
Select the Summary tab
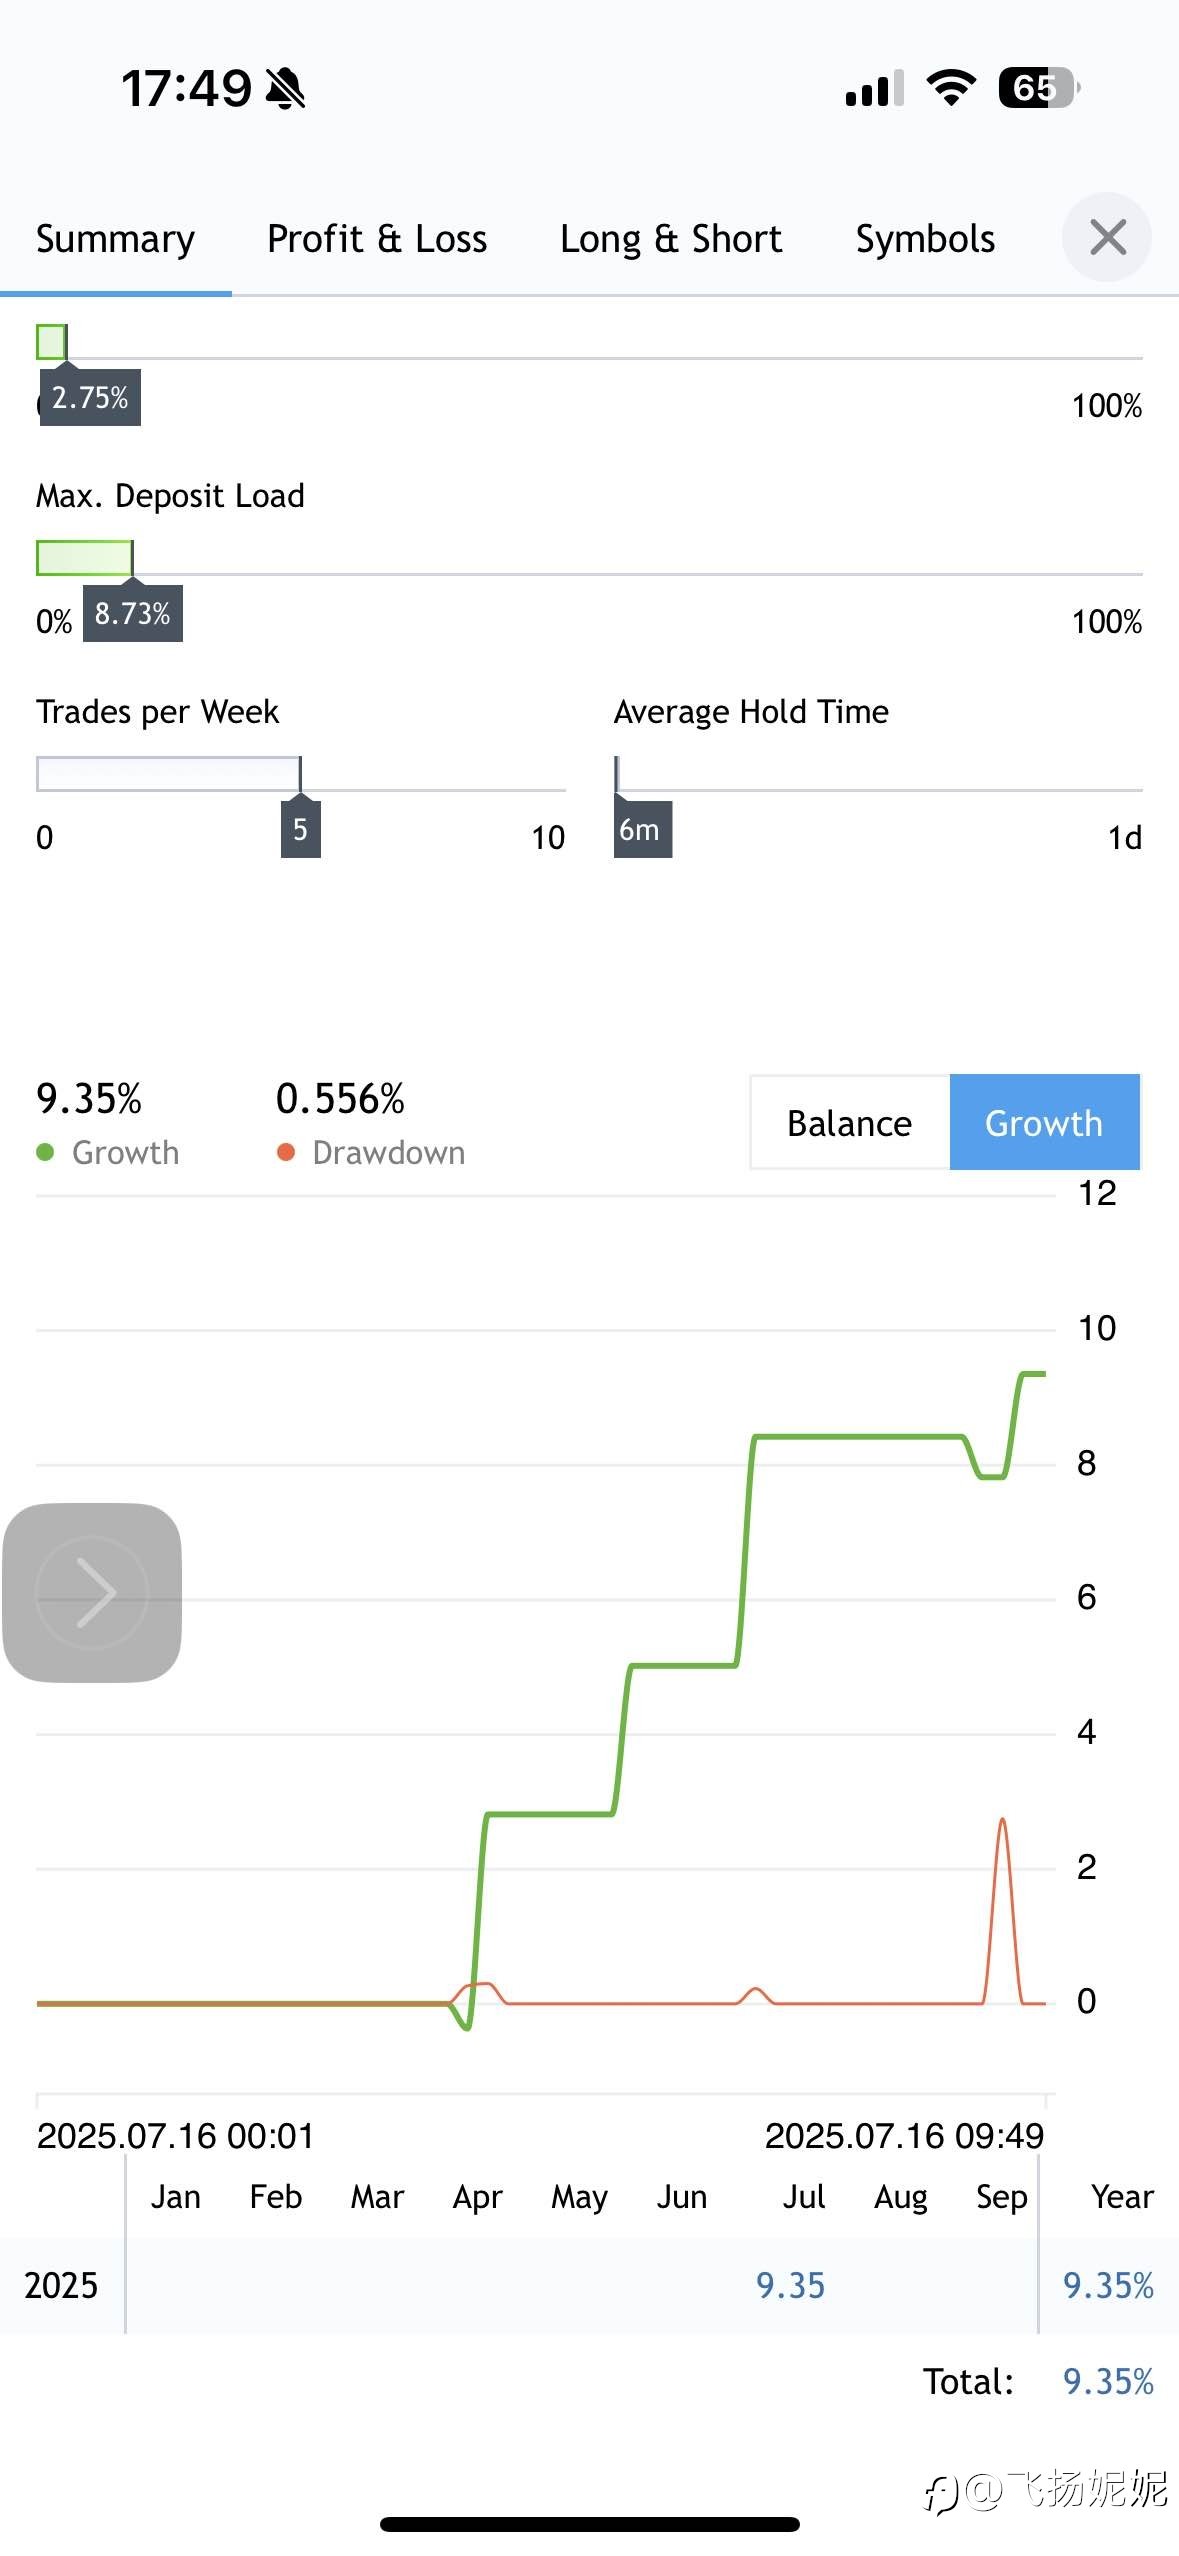click(x=116, y=239)
